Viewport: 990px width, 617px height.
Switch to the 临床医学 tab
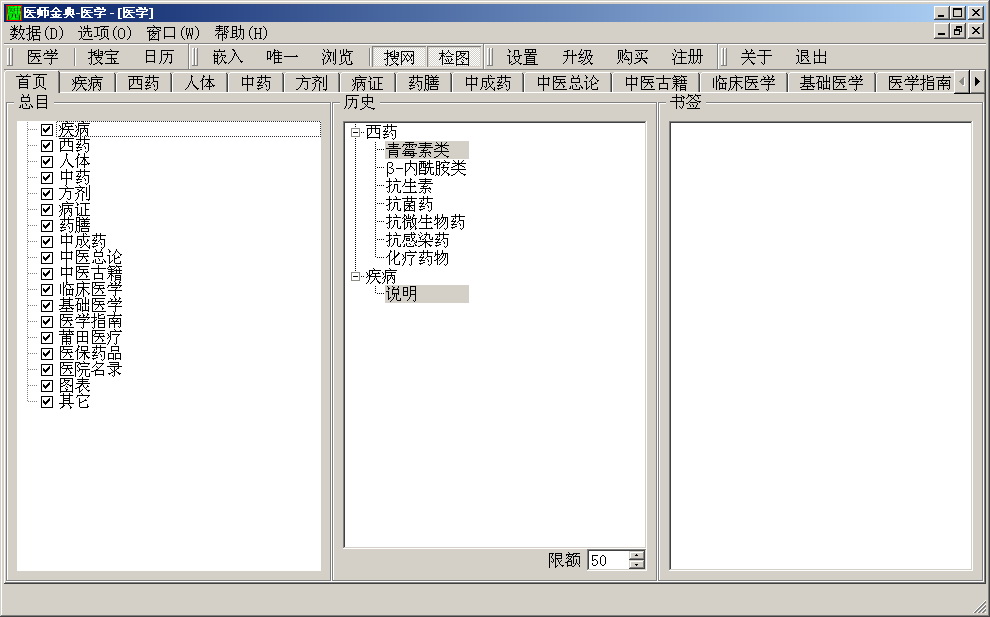point(744,83)
